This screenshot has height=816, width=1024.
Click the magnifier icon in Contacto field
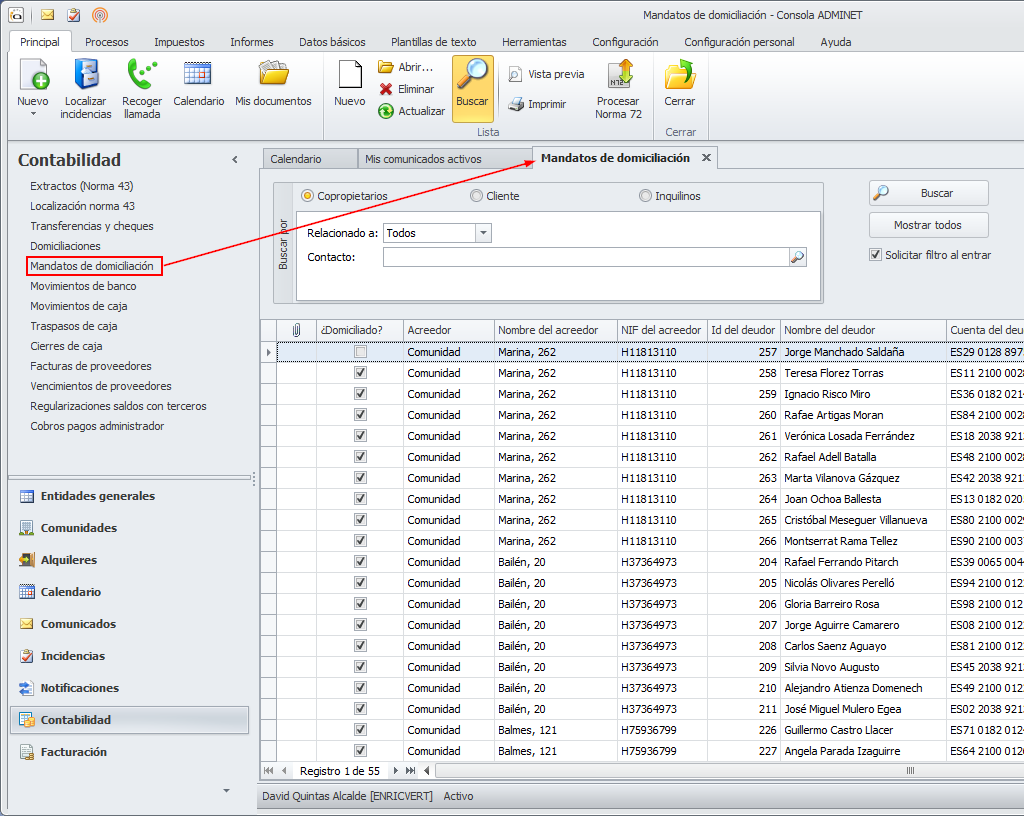(797, 257)
